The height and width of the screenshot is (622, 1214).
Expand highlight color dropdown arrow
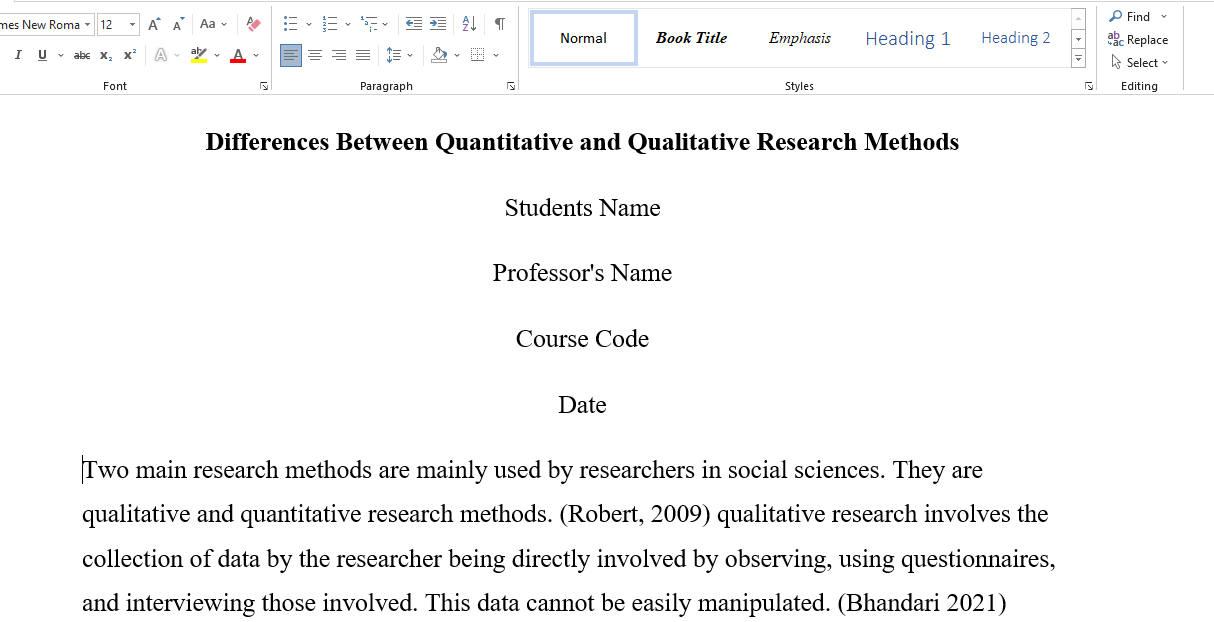click(216, 55)
